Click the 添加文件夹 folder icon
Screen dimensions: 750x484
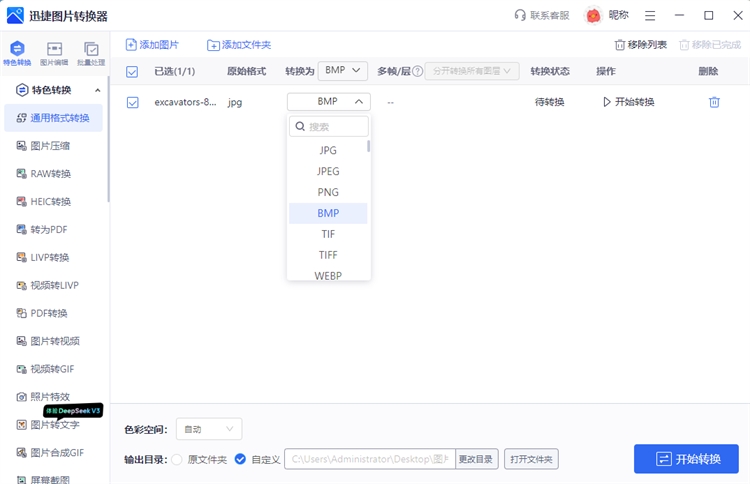[213, 45]
